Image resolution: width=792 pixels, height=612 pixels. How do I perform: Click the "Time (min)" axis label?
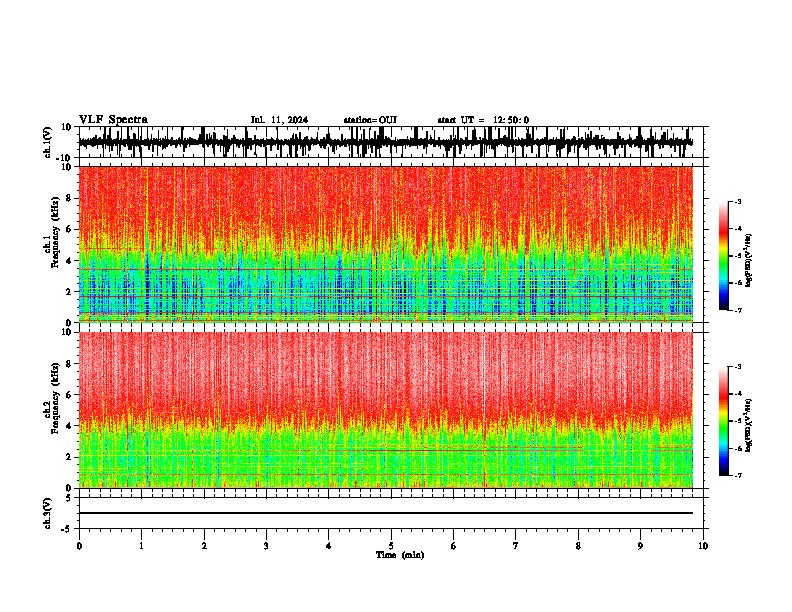point(400,555)
